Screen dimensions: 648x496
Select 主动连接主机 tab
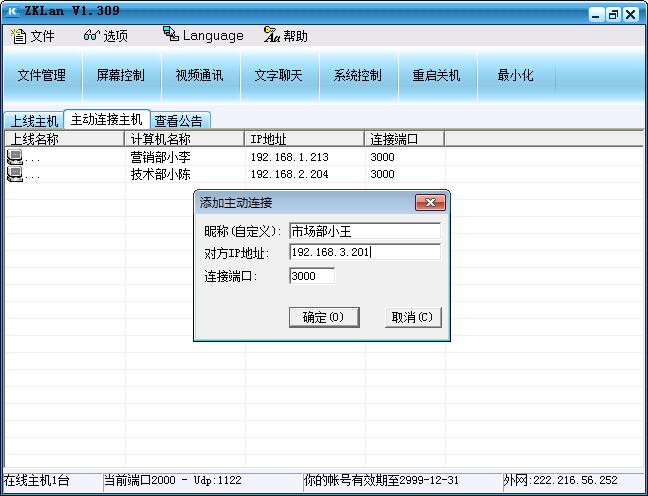tap(107, 120)
